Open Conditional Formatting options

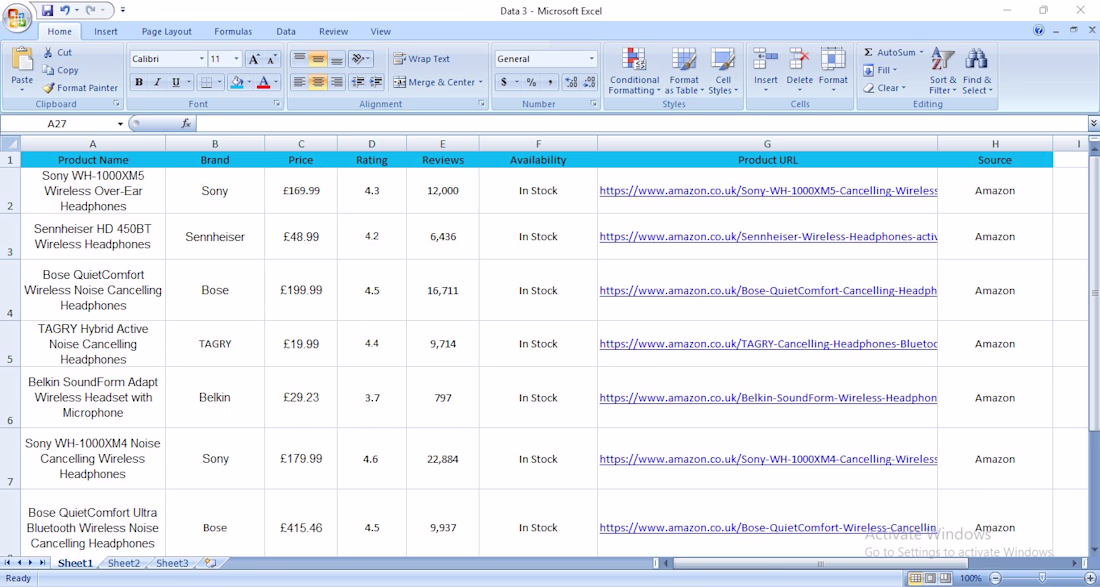tap(633, 72)
